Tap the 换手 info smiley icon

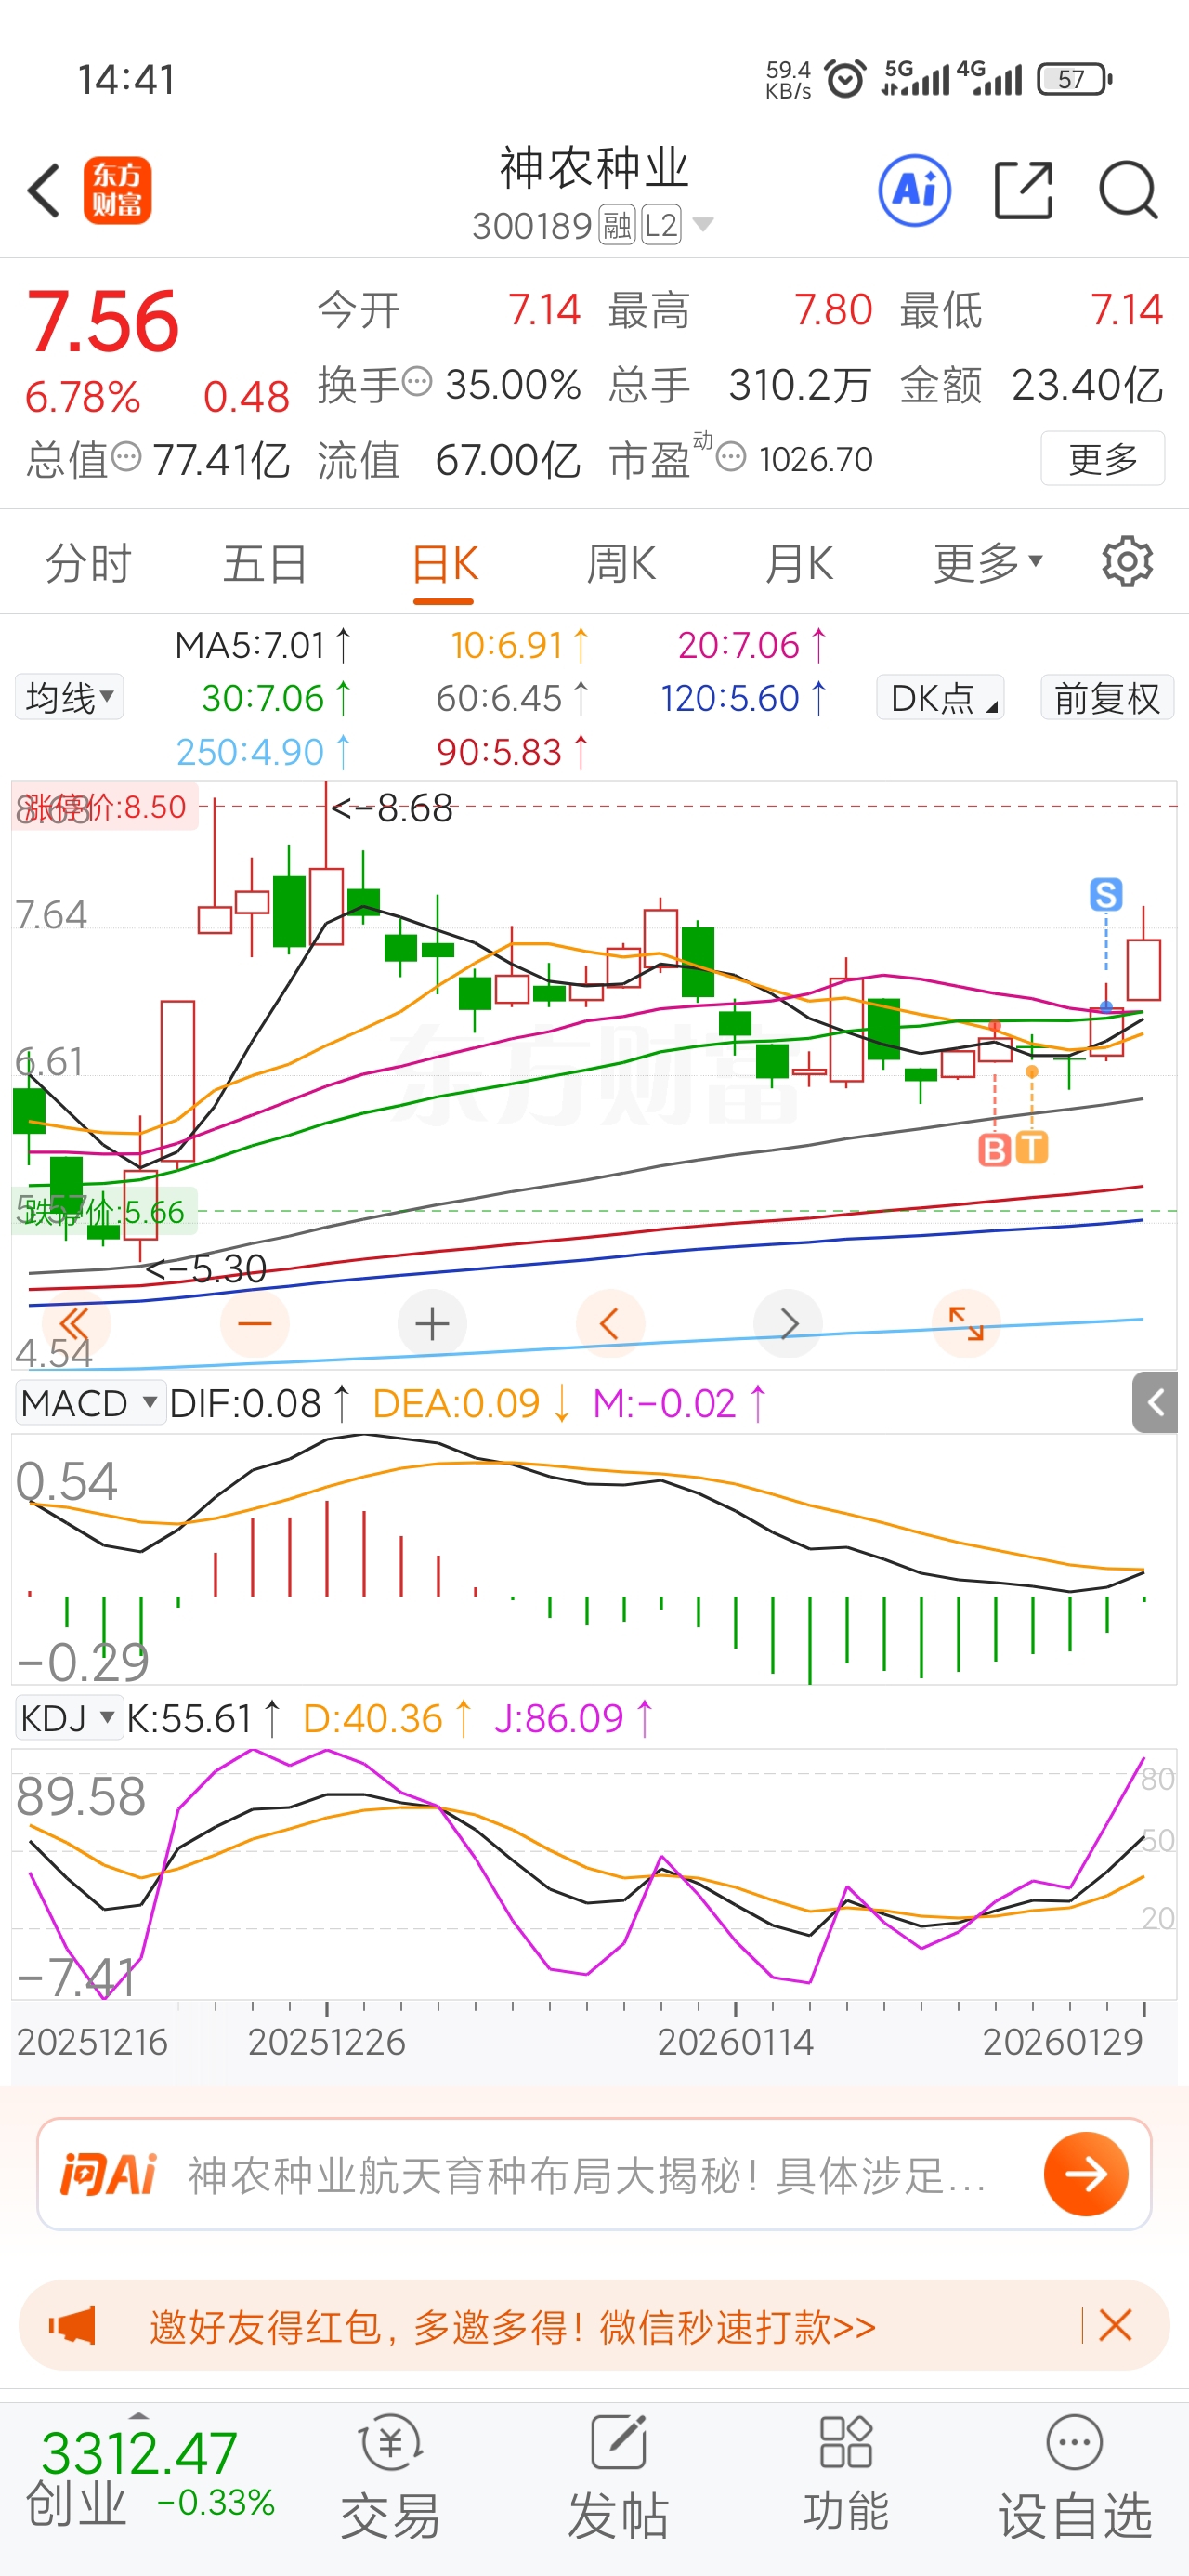click(x=417, y=381)
